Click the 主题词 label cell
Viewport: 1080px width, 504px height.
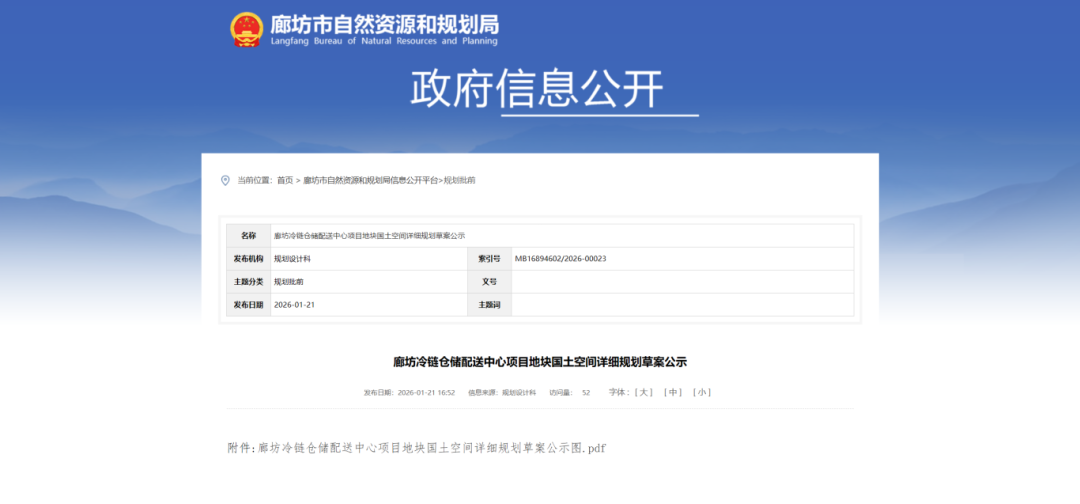(x=490, y=304)
